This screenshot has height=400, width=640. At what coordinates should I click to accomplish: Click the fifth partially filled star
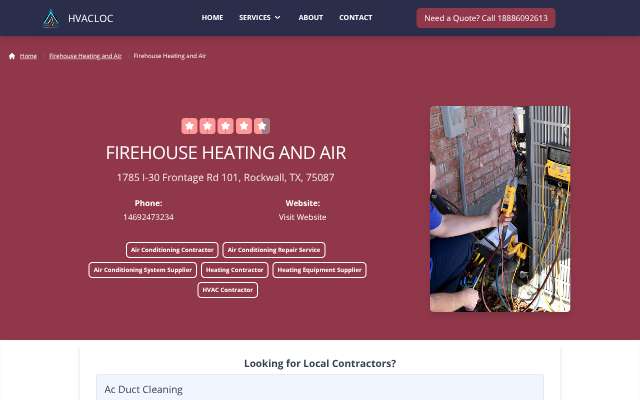click(x=262, y=126)
